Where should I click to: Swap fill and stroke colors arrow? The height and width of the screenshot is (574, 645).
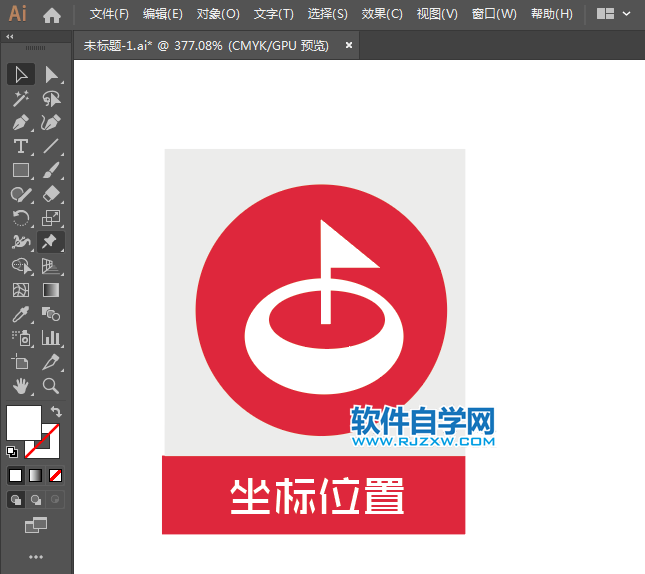click(x=57, y=411)
